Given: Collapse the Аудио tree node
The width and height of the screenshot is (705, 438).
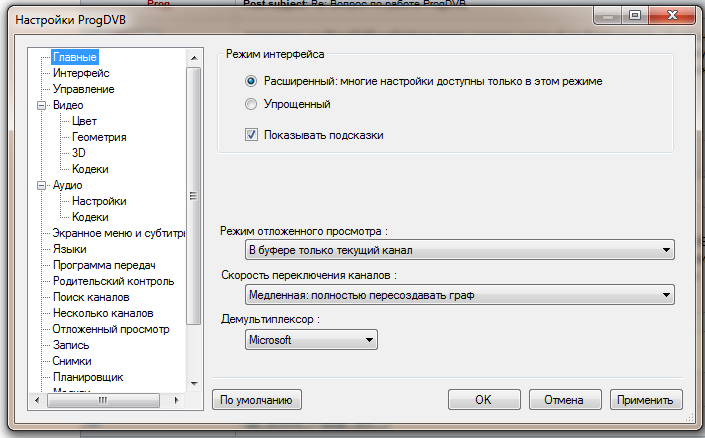Looking at the screenshot, I should tap(42, 185).
